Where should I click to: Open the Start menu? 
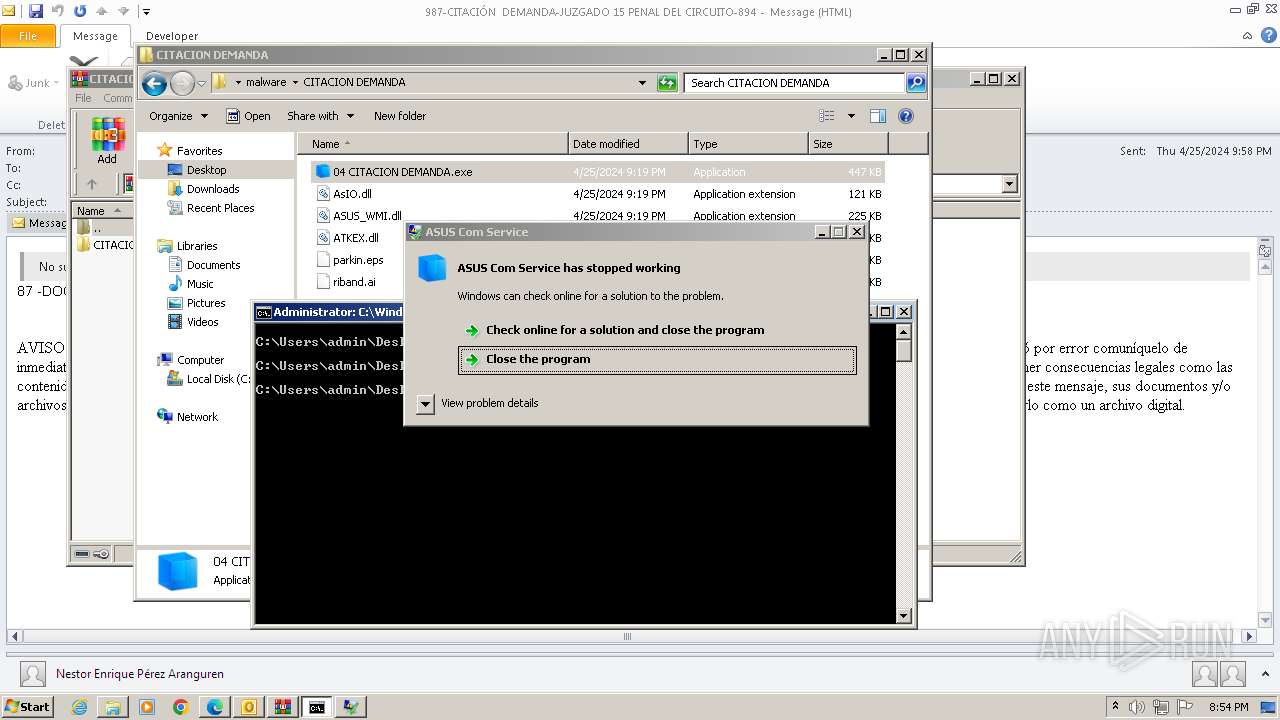pos(27,707)
